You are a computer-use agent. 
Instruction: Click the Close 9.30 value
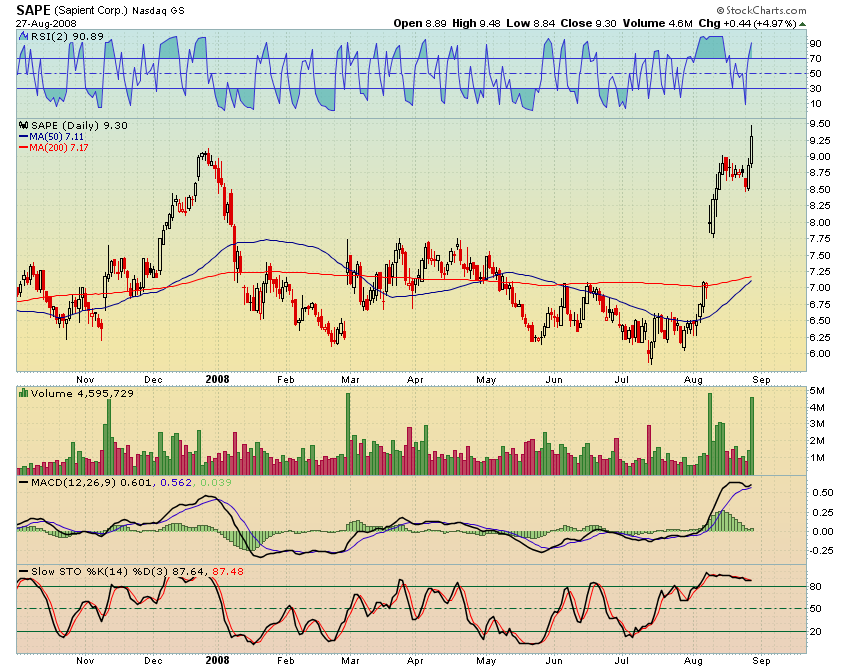(588, 23)
